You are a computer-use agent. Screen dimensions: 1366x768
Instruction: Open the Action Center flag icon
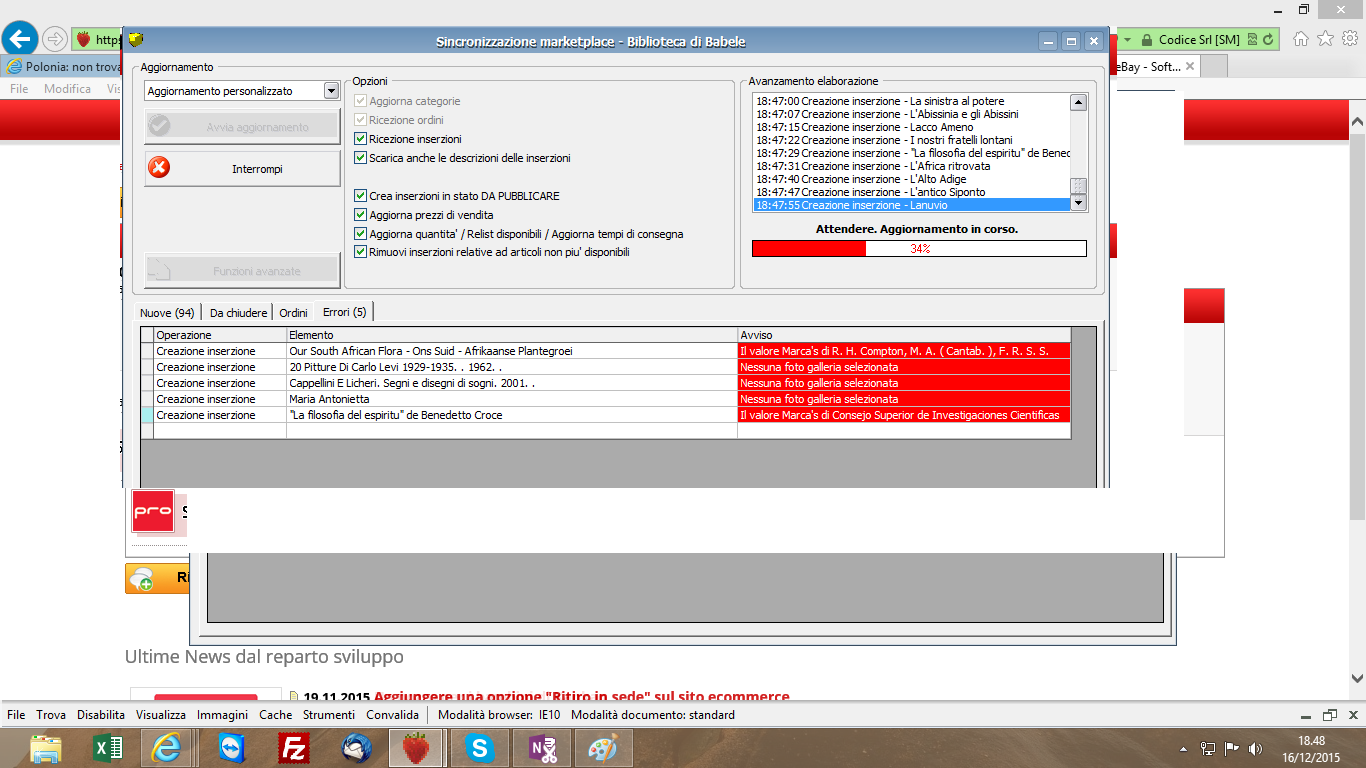[1232, 748]
